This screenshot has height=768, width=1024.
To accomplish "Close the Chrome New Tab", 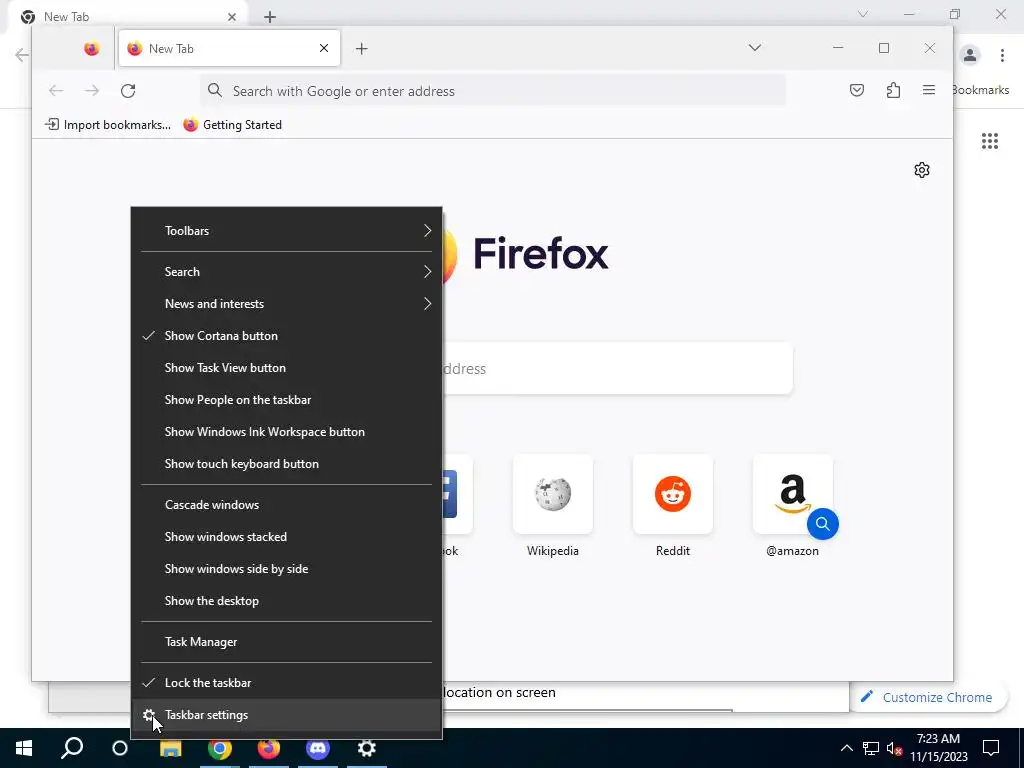I will [x=232, y=17].
